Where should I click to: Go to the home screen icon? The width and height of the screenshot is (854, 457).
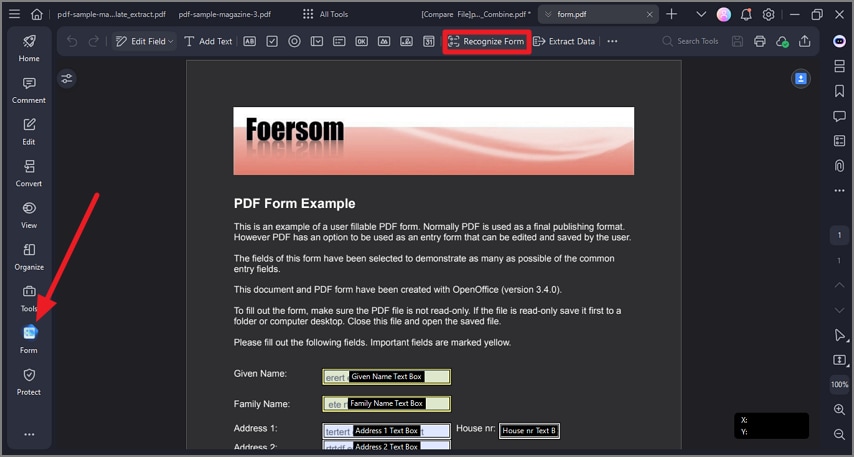36,14
